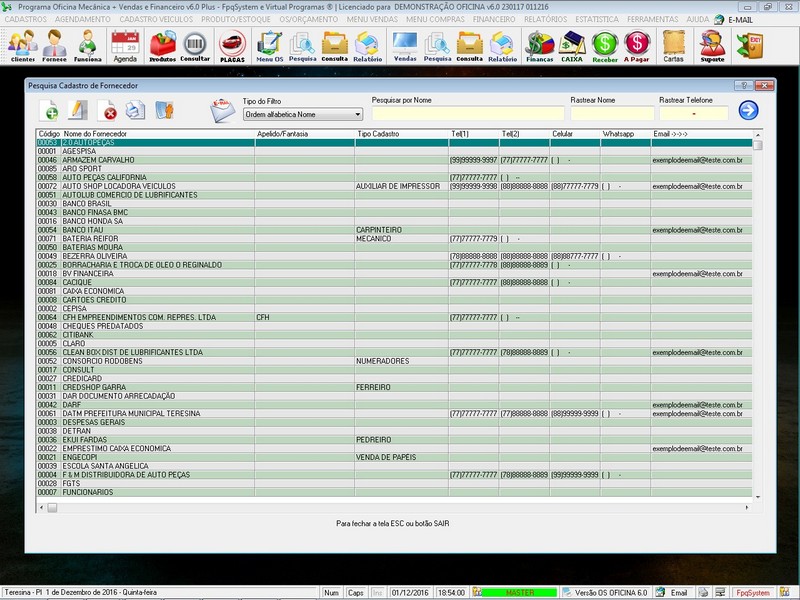Click the Pesquisar por Nome field
800x600 pixels.
click(468, 113)
